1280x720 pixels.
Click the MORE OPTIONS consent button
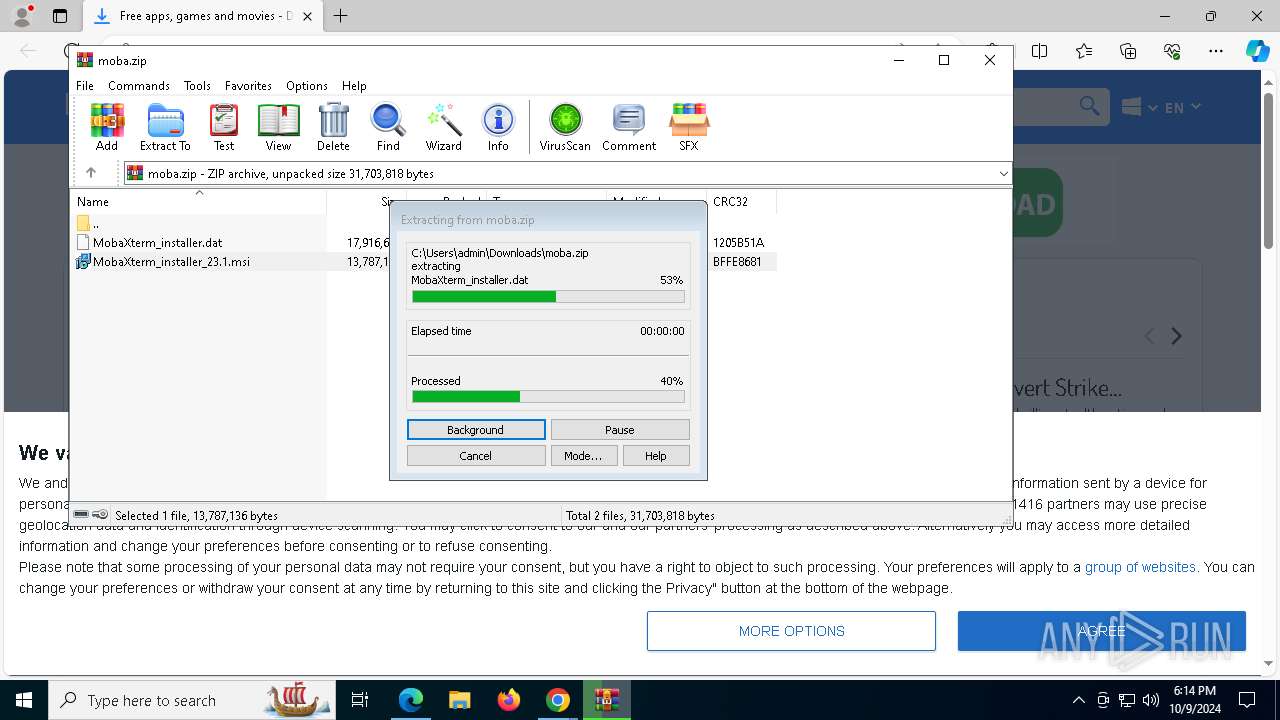(791, 631)
